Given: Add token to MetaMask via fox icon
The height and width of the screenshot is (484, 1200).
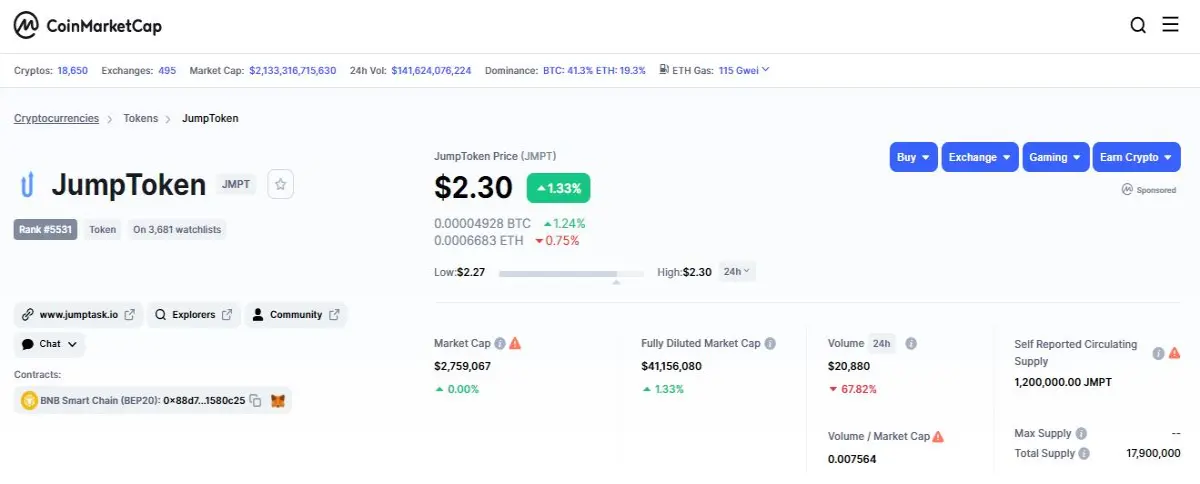Looking at the screenshot, I should coord(278,401).
